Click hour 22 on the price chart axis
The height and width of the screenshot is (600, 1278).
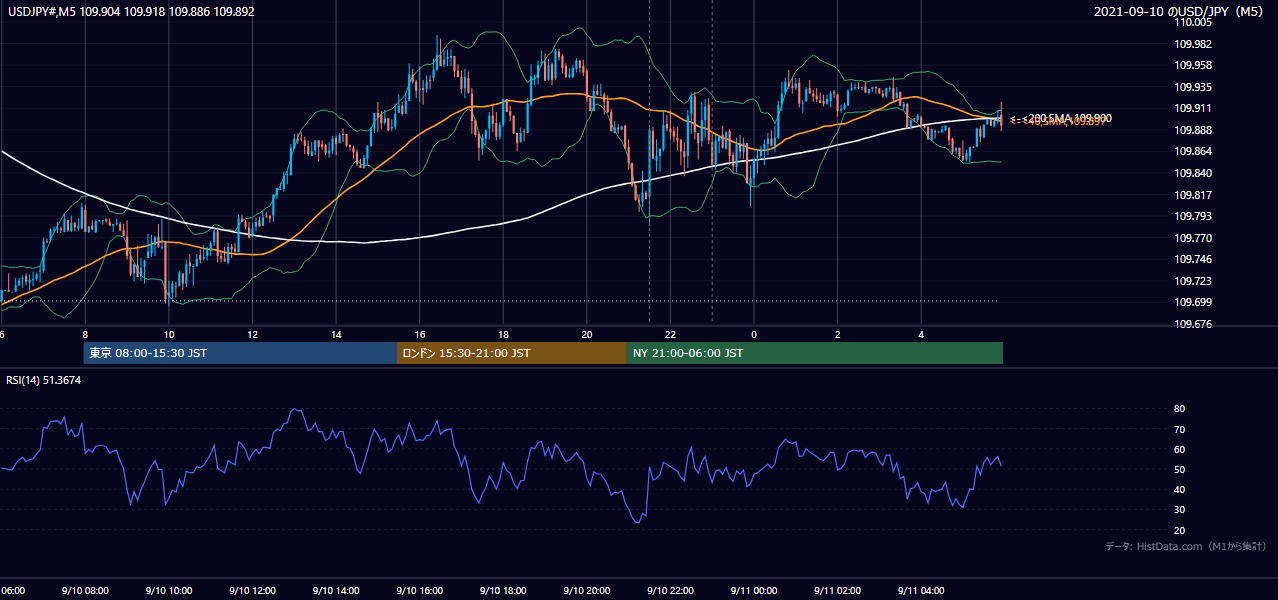(670, 335)
